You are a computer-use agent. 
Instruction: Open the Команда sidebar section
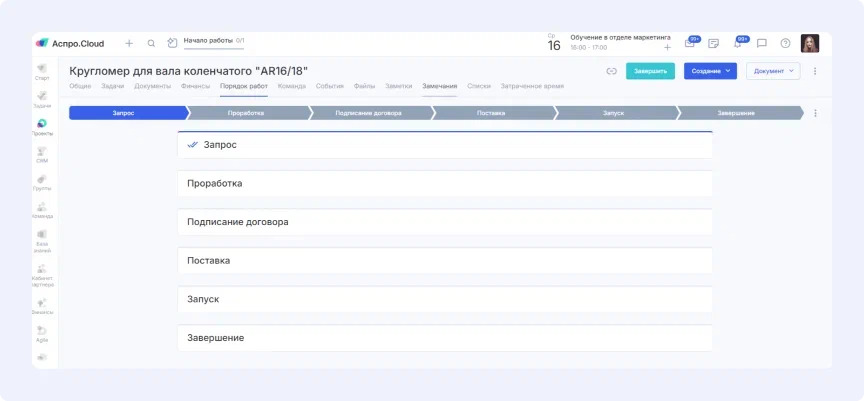pos(42,210)
